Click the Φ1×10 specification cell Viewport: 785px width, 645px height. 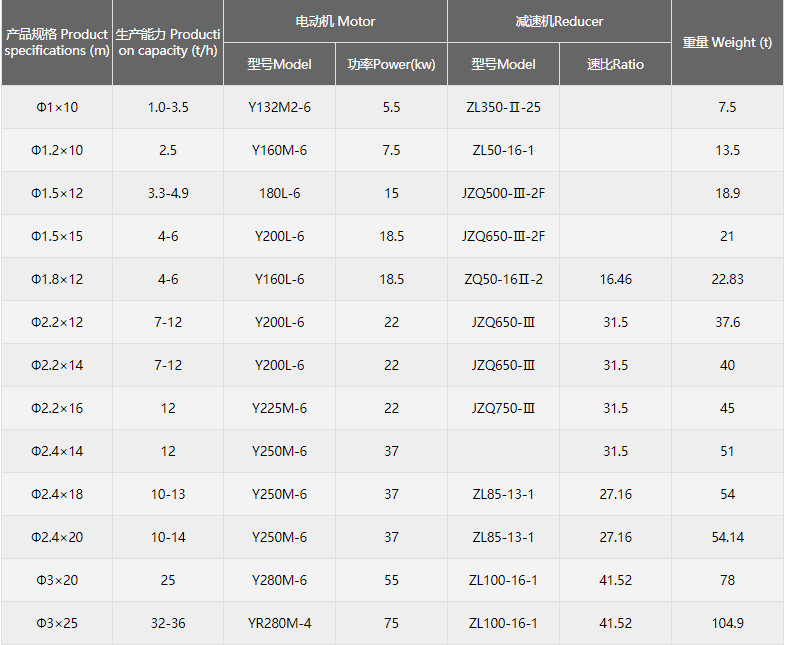pyautogui.click(x=57, y=107)
